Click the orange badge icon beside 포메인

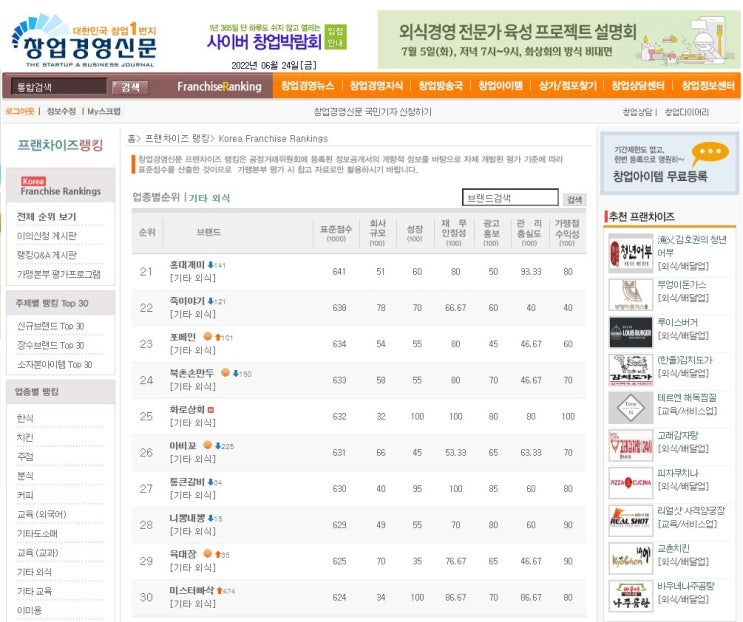(x=207, y=336)
